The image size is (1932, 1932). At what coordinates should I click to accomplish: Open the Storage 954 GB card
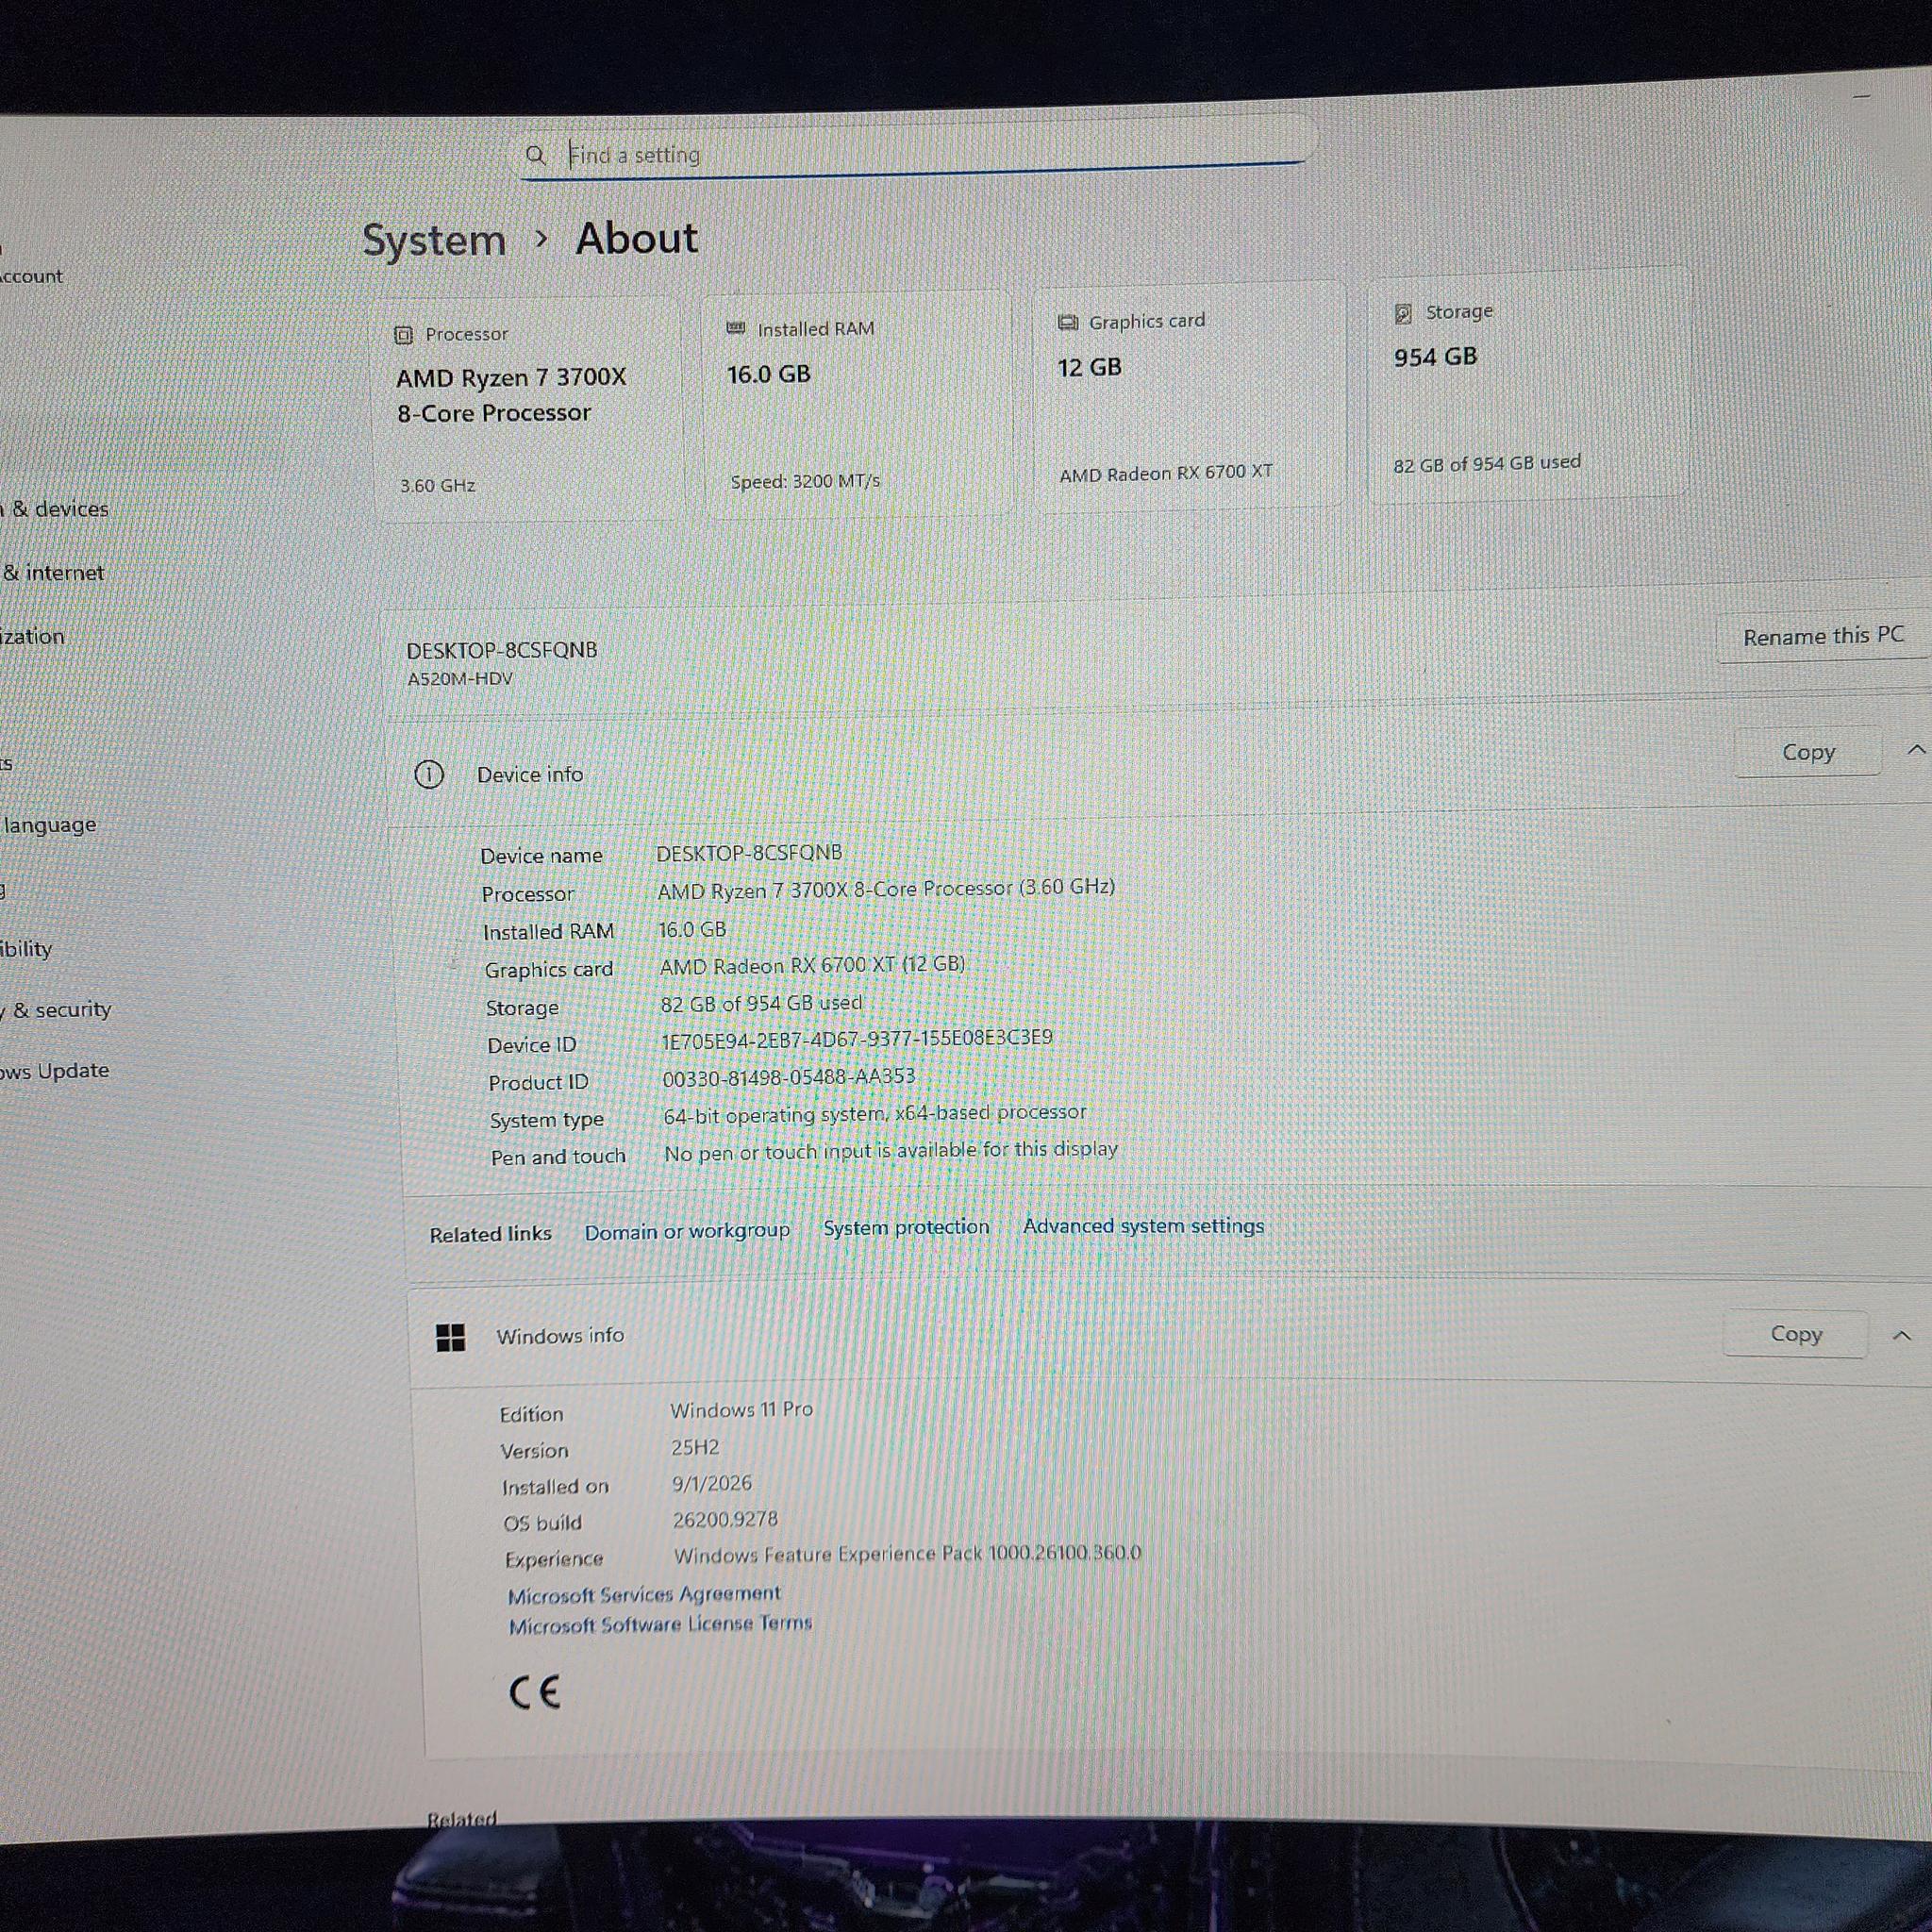click(1529, 384)
